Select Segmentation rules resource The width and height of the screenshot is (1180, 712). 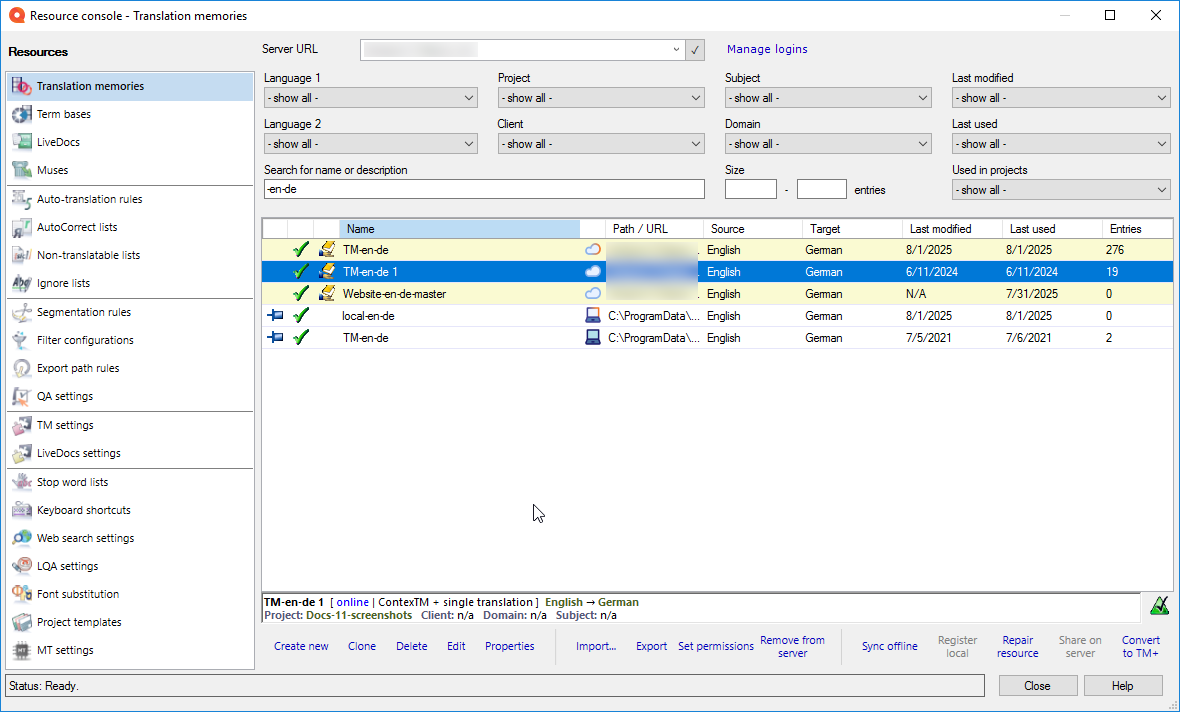coord(85,311)
